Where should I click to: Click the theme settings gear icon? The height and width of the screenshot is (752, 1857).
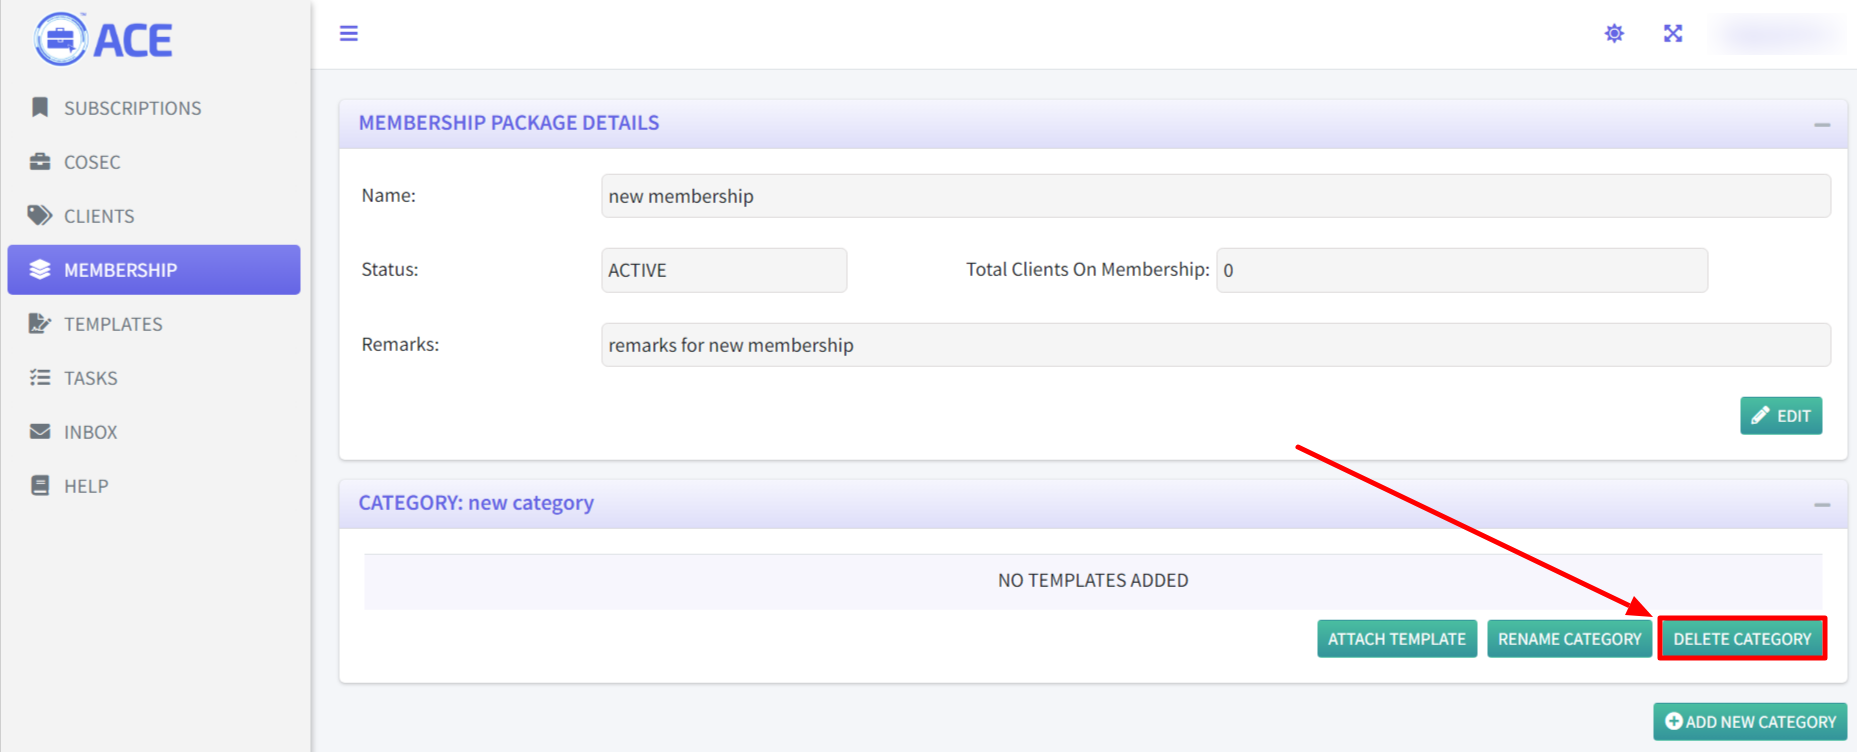1614,34
